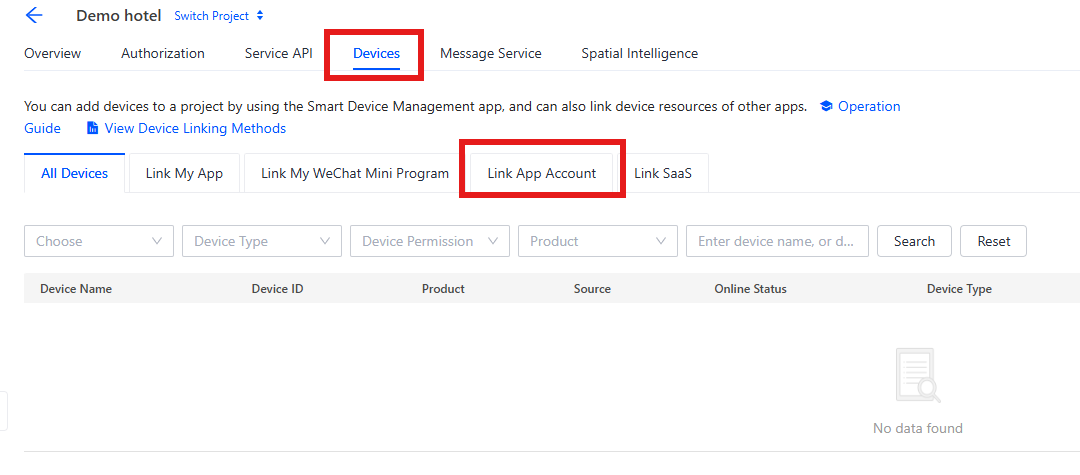
Task: Open View Device Linking Methods link
Action: (x=195, y=128)
